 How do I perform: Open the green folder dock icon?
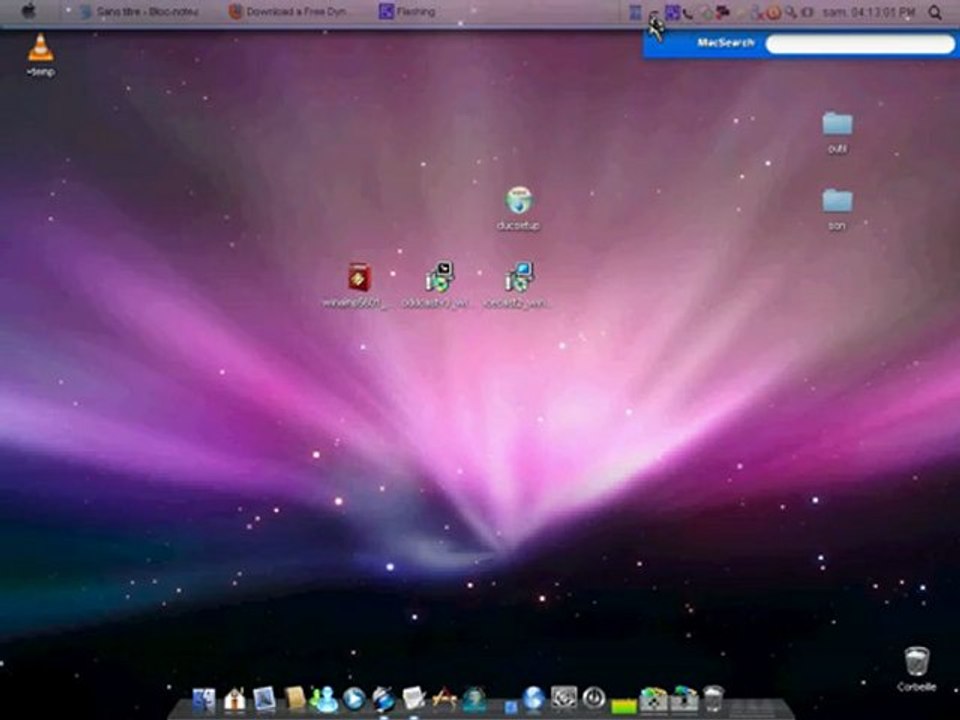point(624,705)
